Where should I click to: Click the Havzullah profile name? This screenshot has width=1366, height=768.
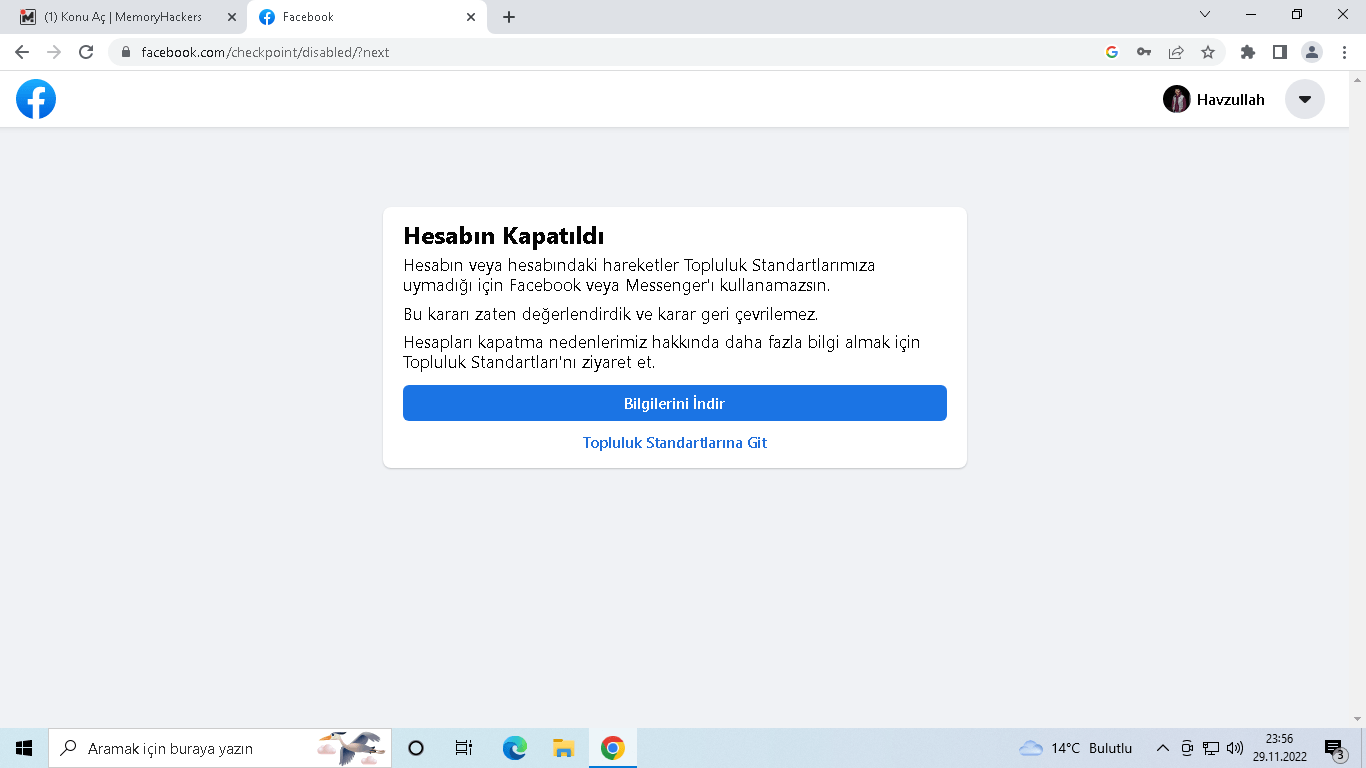pos(1231,100)
